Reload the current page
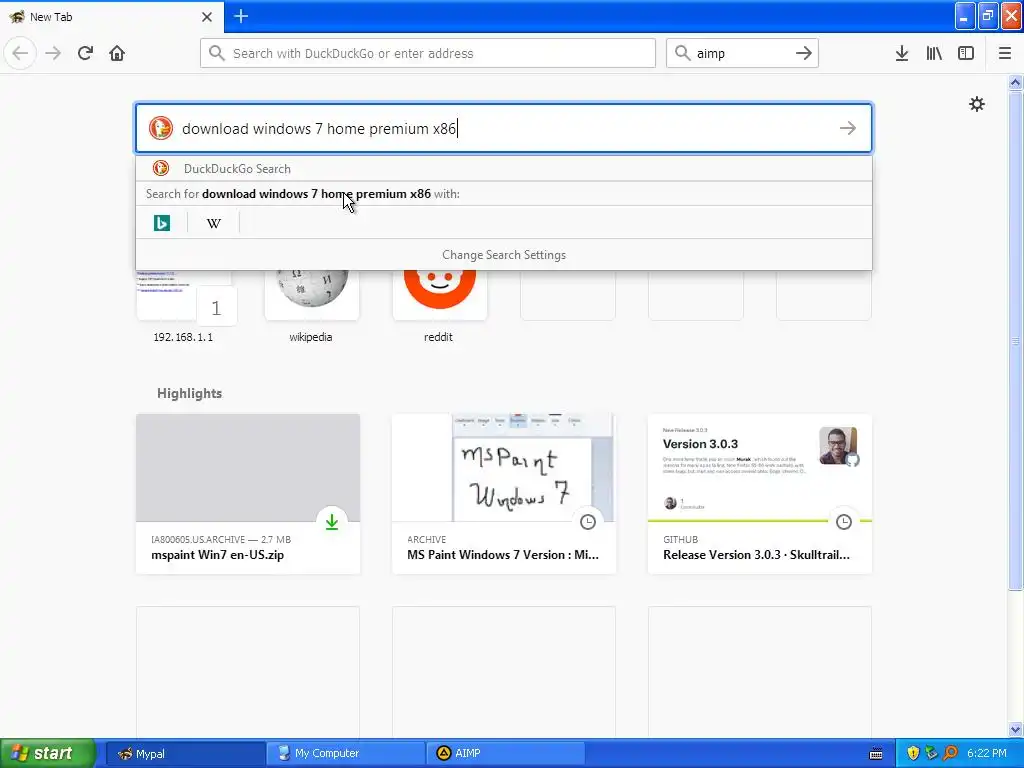This screenshot has width=1024, height=768. coord(85,53)
